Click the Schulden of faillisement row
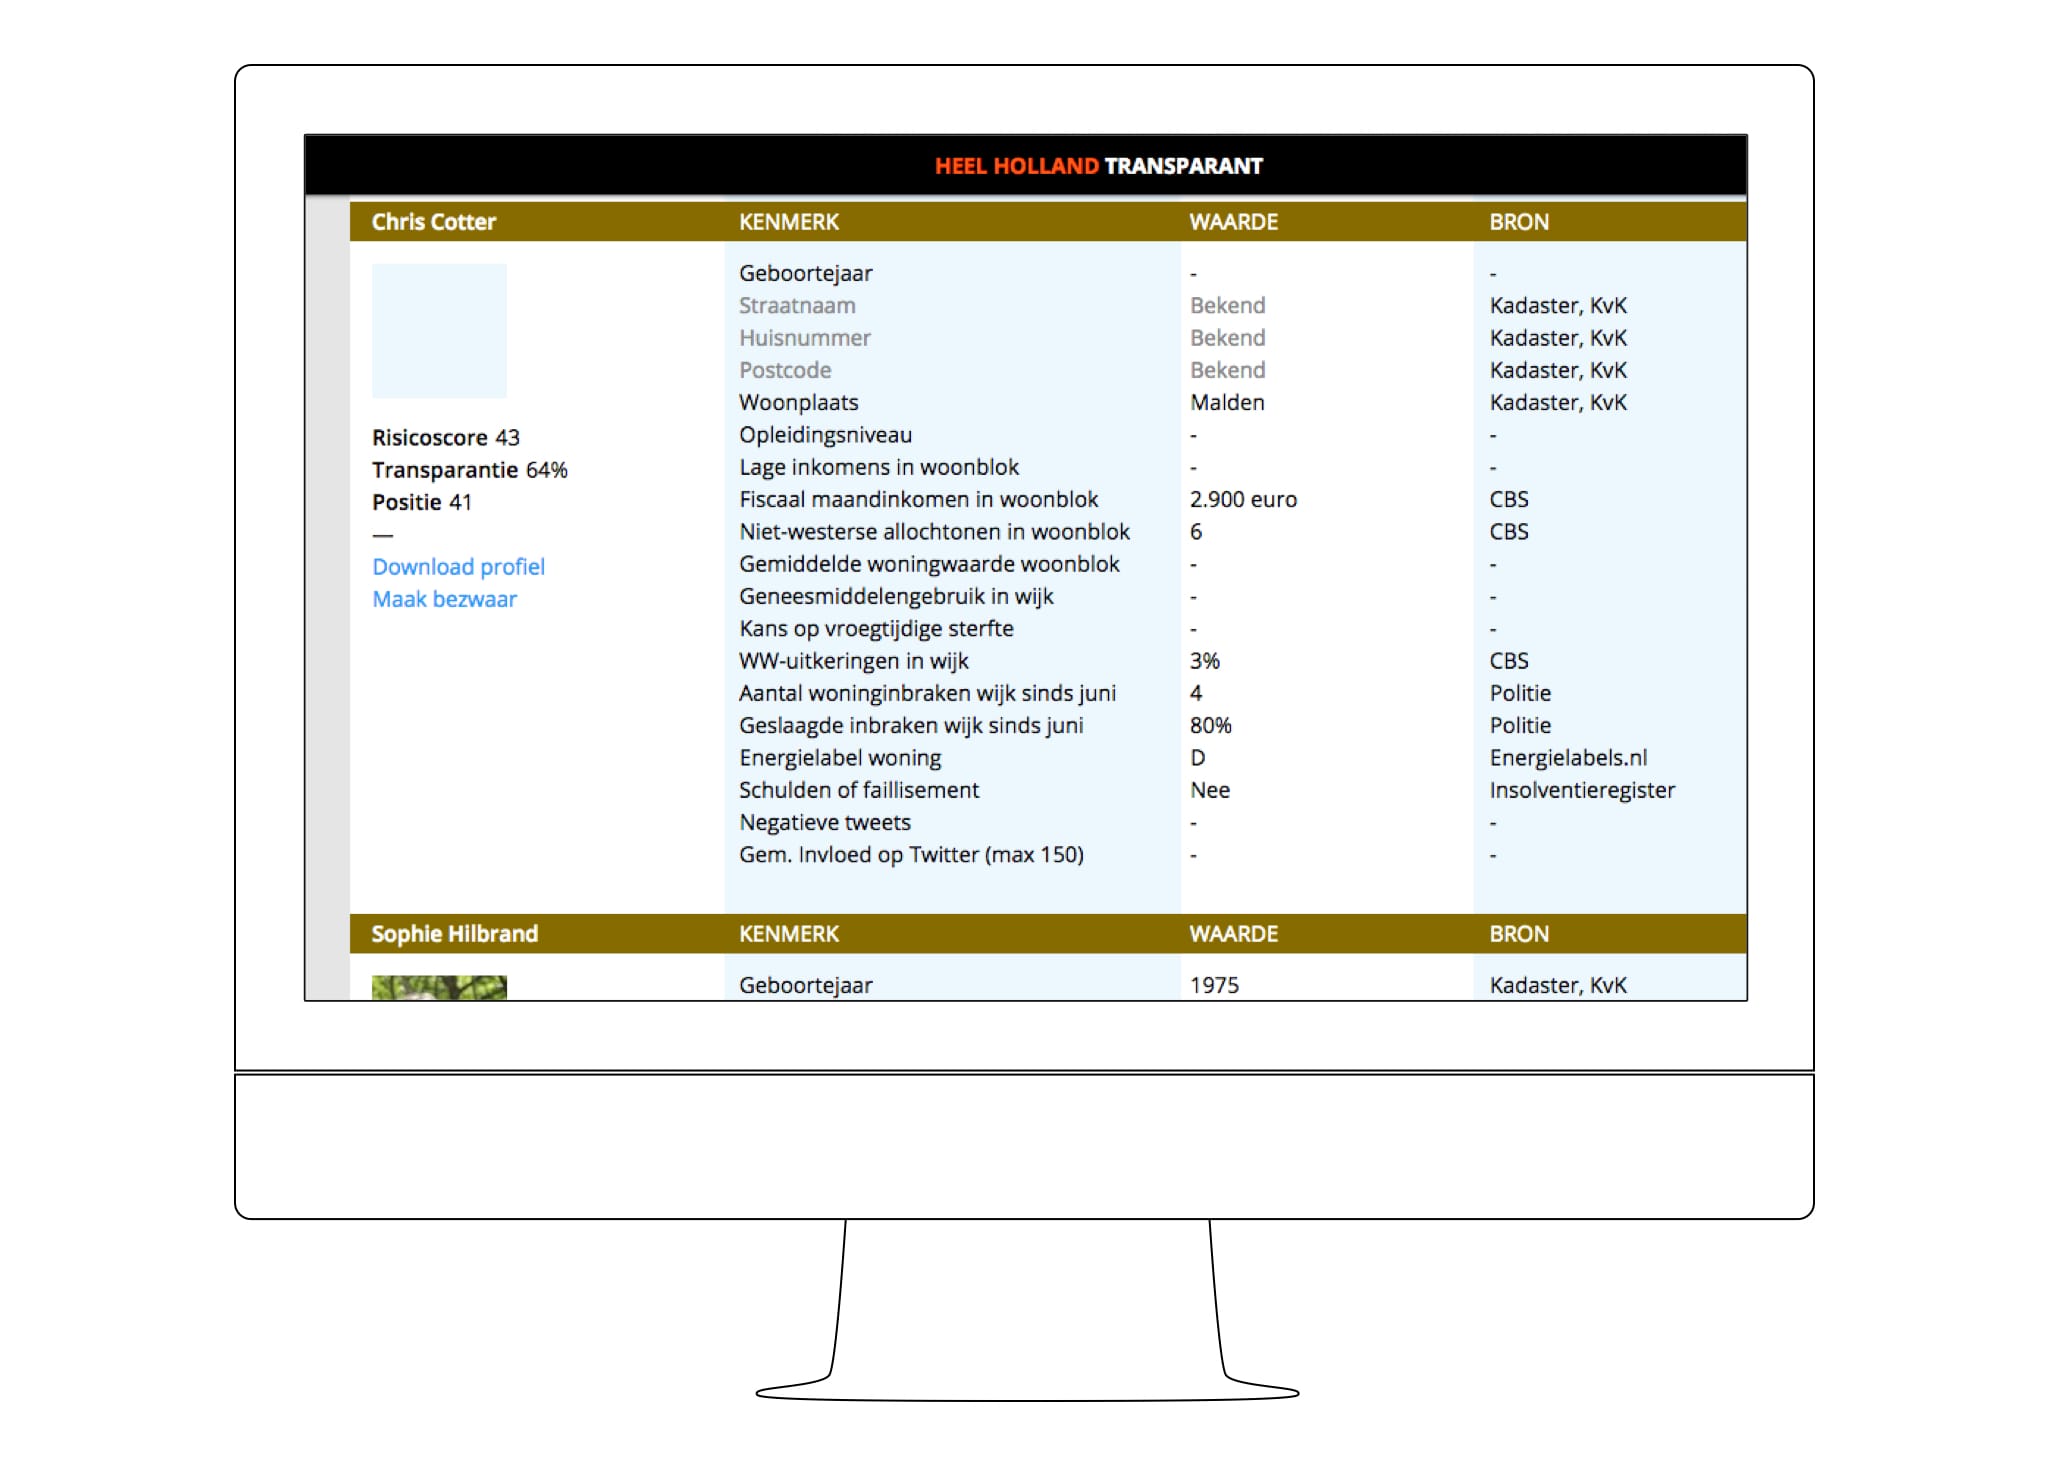Screen dimensions: 2048x1466 pos(858,790)
